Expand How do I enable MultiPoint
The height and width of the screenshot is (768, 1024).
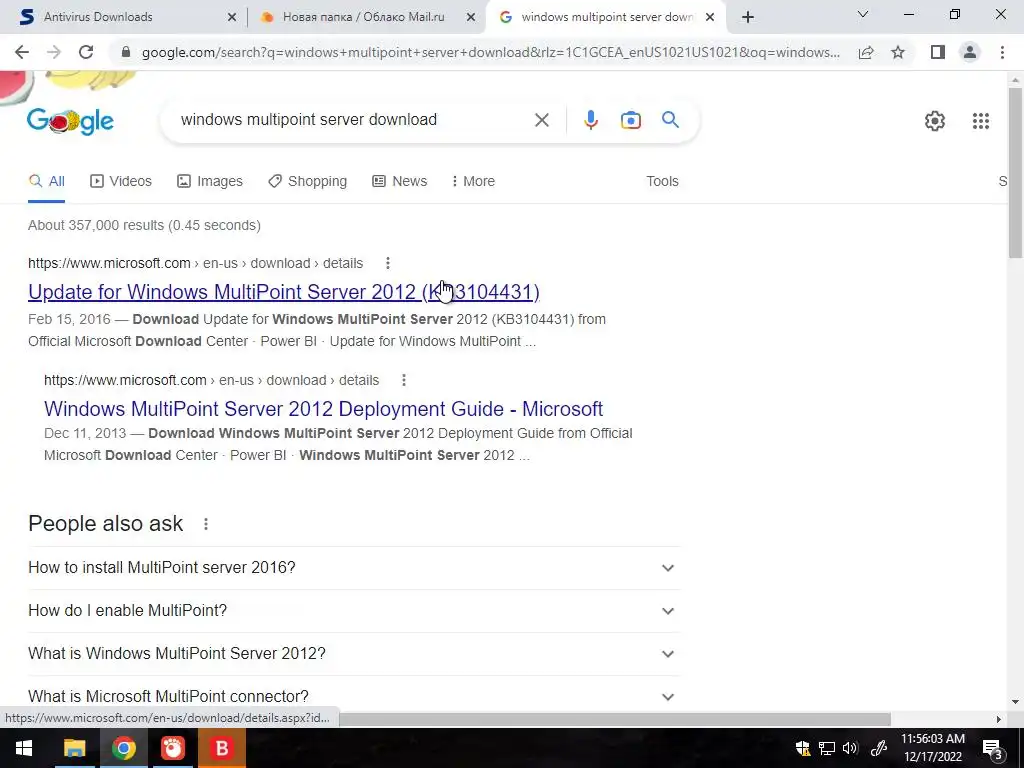tap(354, 611)
